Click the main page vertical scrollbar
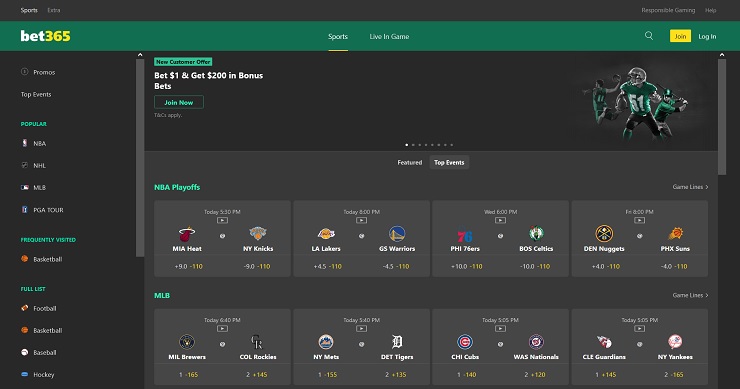This screenshot has height=389, width=740. (722, 117)
